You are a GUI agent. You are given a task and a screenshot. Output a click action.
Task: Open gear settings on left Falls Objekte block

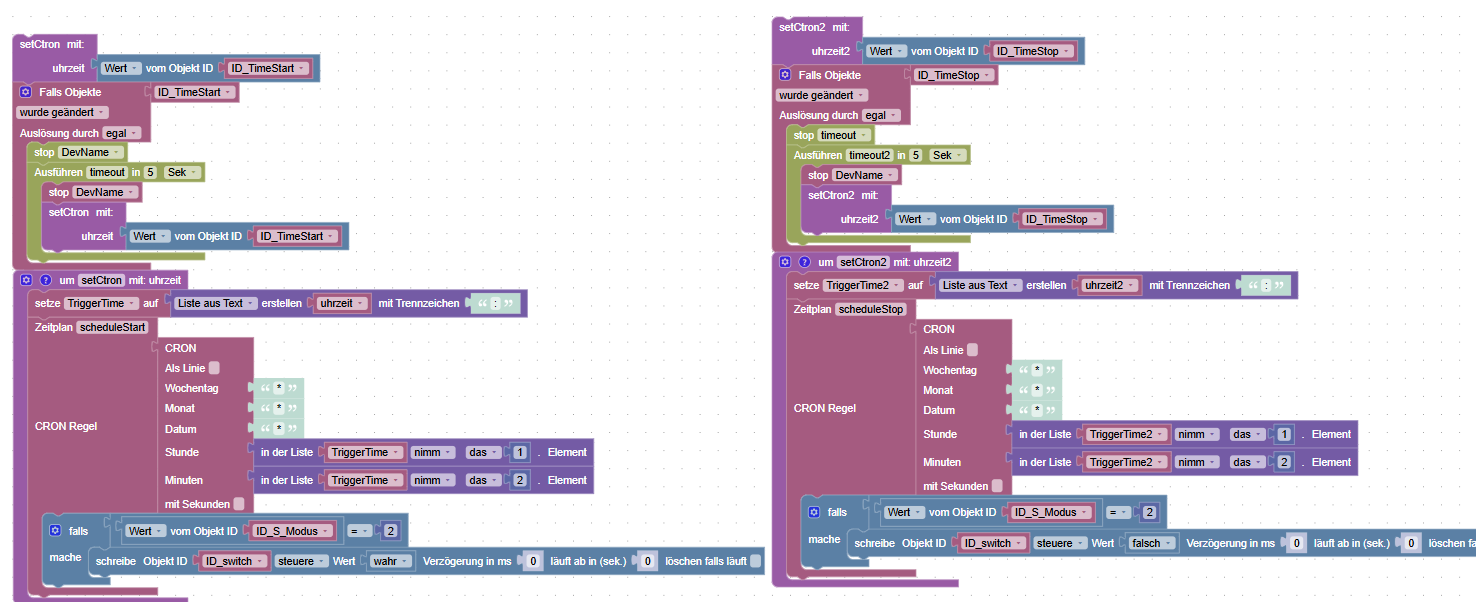(x=26, y=92)
